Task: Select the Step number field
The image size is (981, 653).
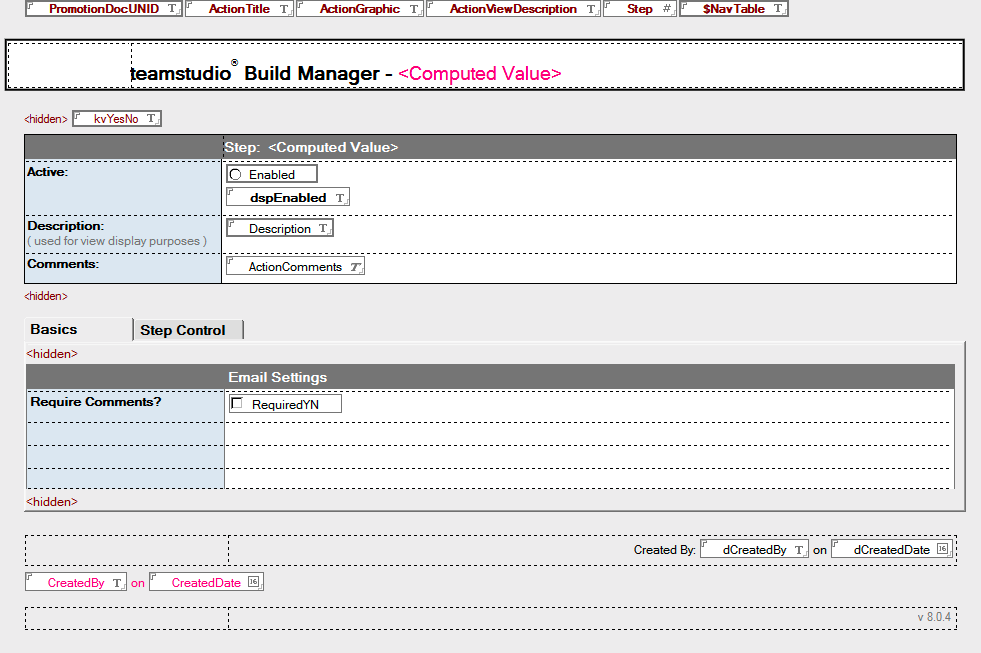Action: click(639, 9)
